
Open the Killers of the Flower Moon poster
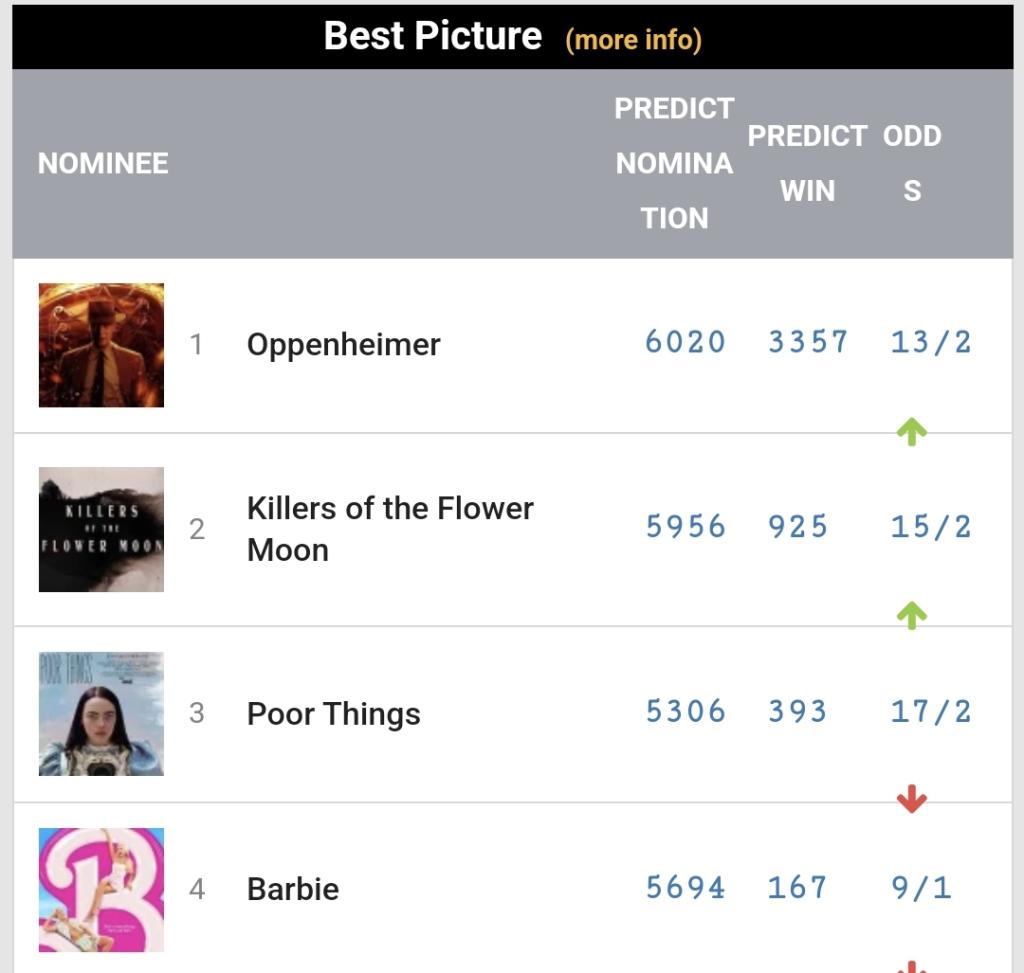tap(101, 530)
